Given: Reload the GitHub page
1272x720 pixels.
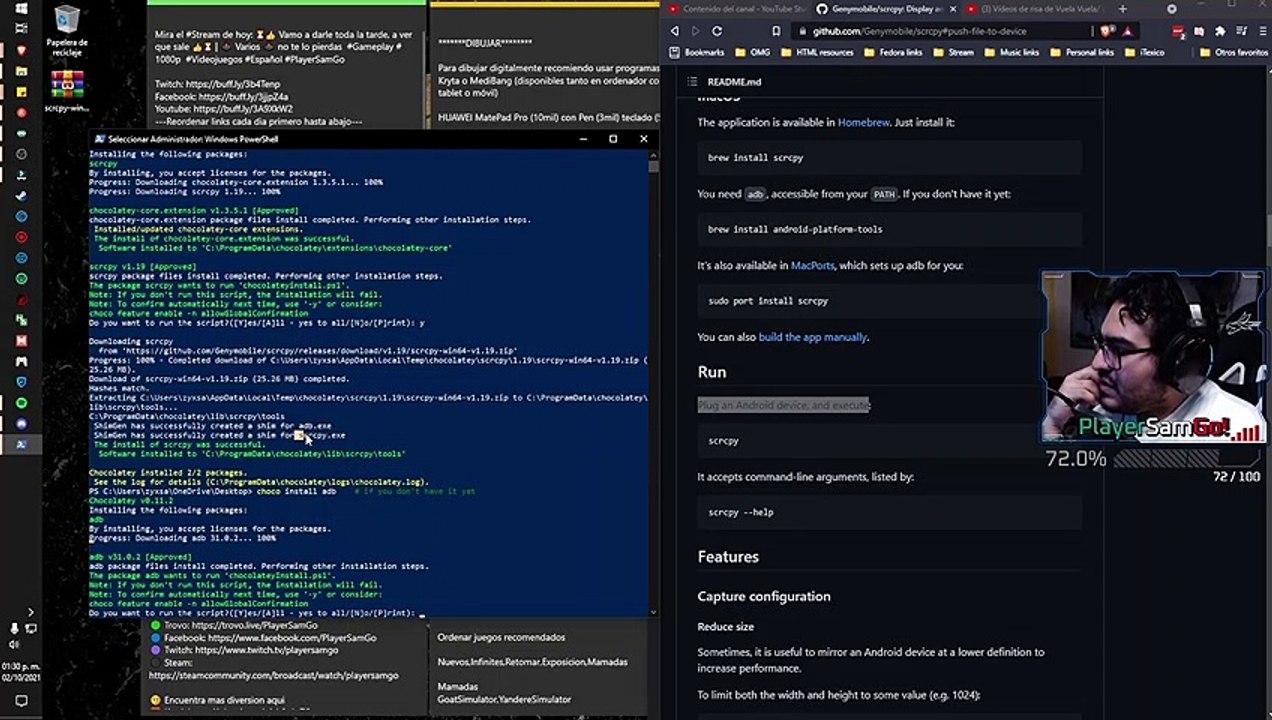Looking at the screenshot, I should click(x=716, y=31).
